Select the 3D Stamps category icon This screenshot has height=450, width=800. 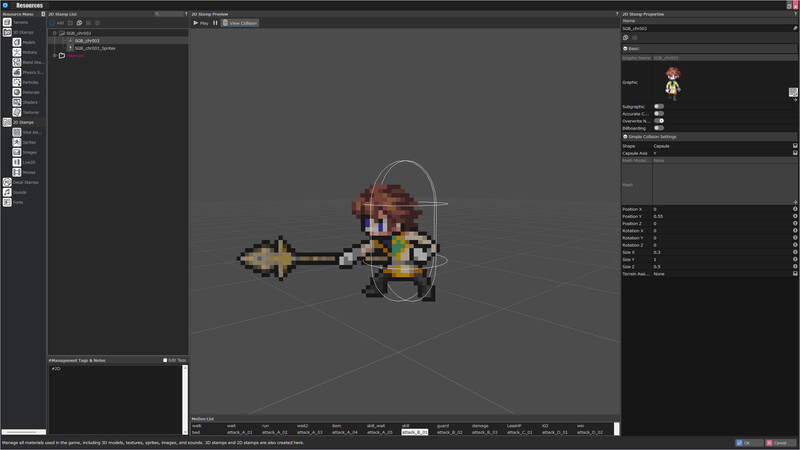click(7, 32)
